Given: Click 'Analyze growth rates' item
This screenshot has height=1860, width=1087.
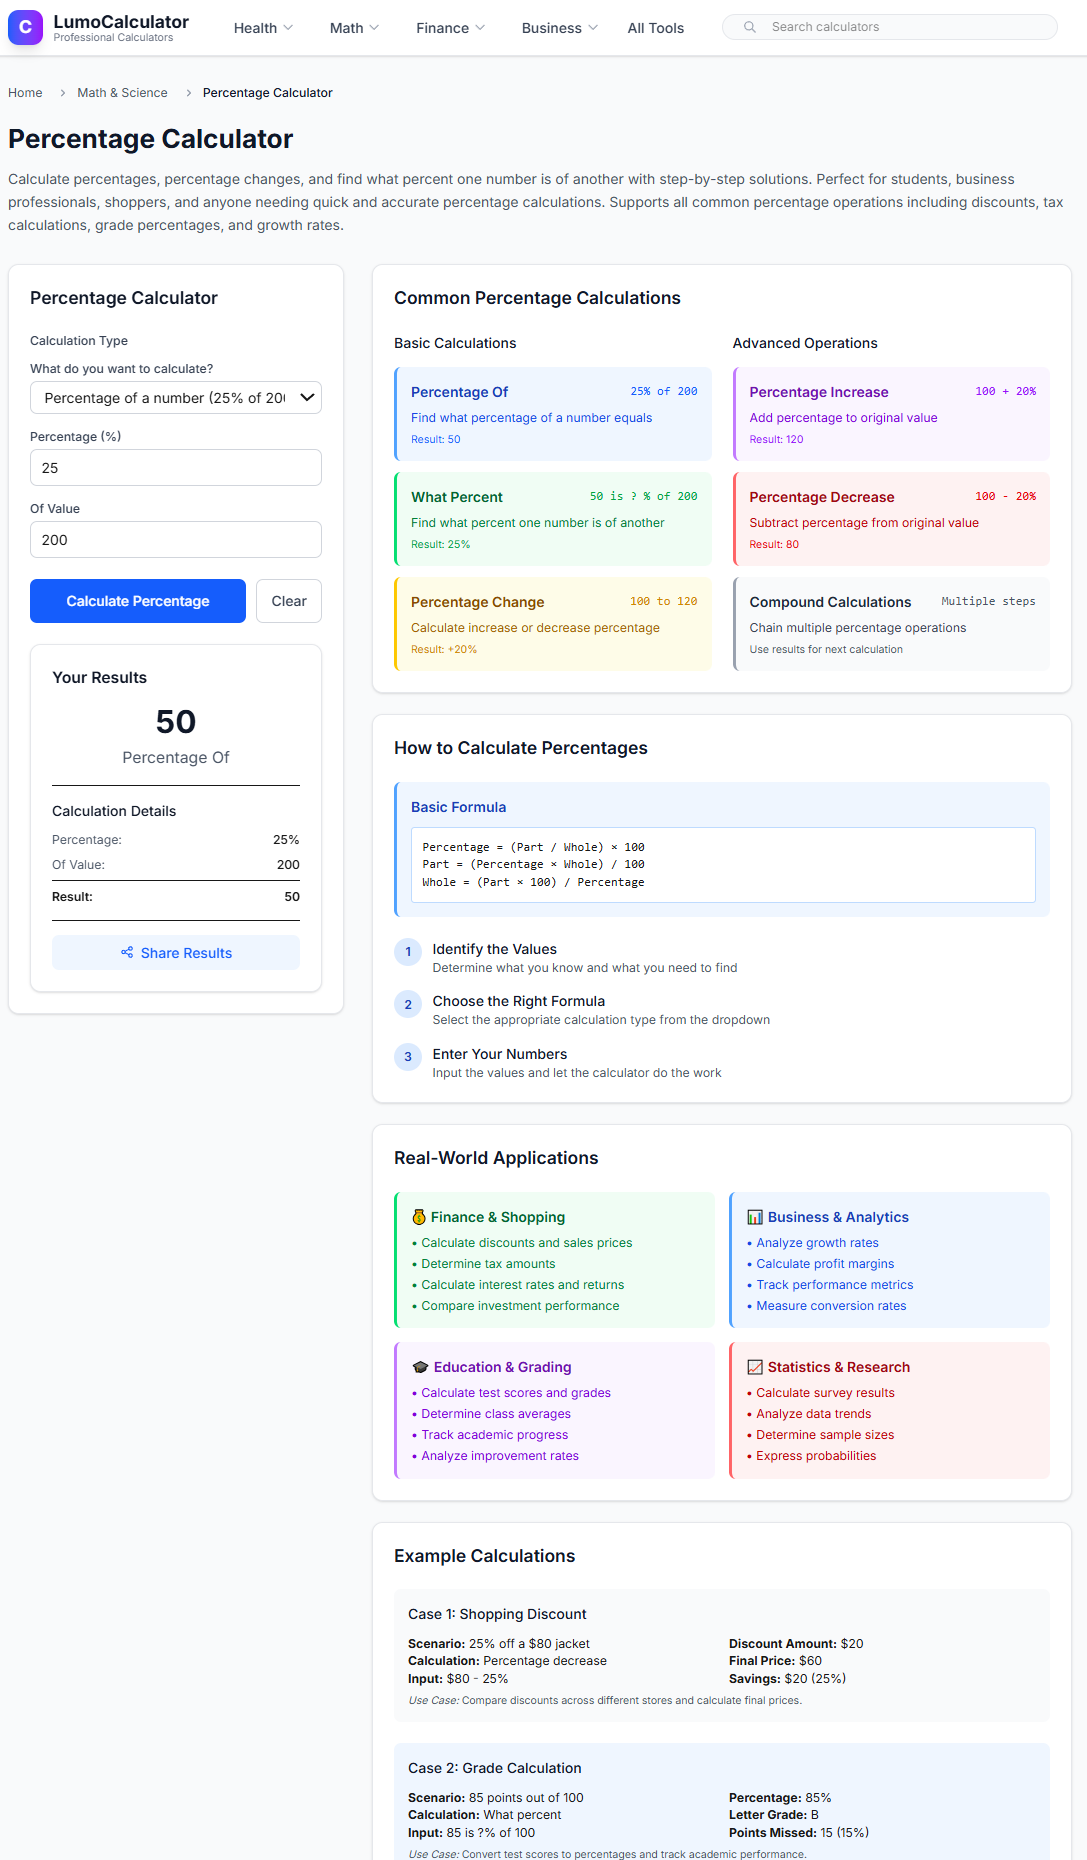Looking at the screenshot, I should [x=817, y=1243].
